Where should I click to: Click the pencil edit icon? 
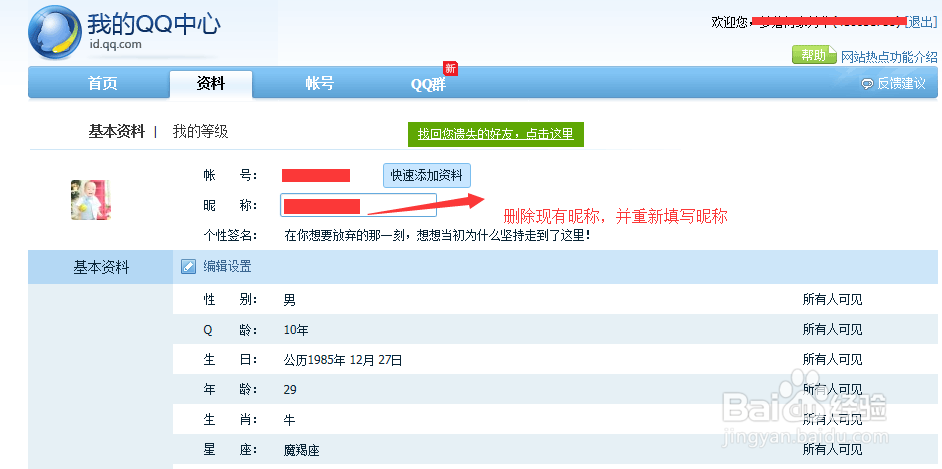pos(188,267)
